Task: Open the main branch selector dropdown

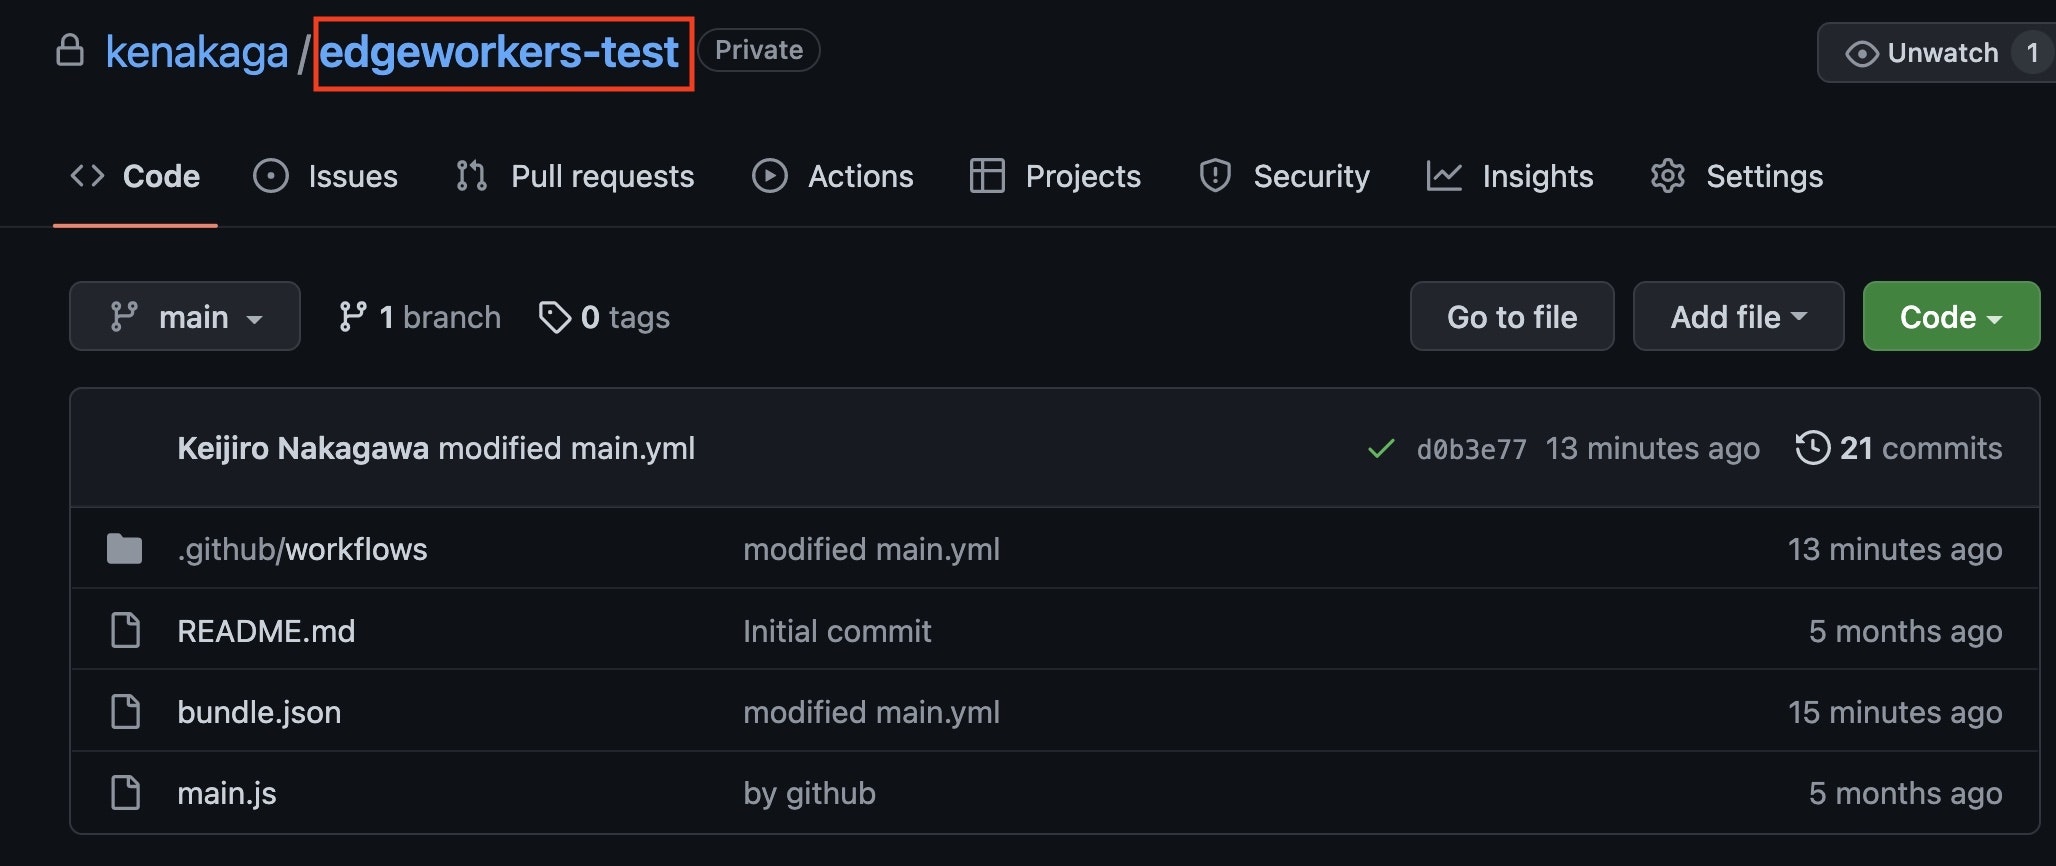Action: (185, 317)
